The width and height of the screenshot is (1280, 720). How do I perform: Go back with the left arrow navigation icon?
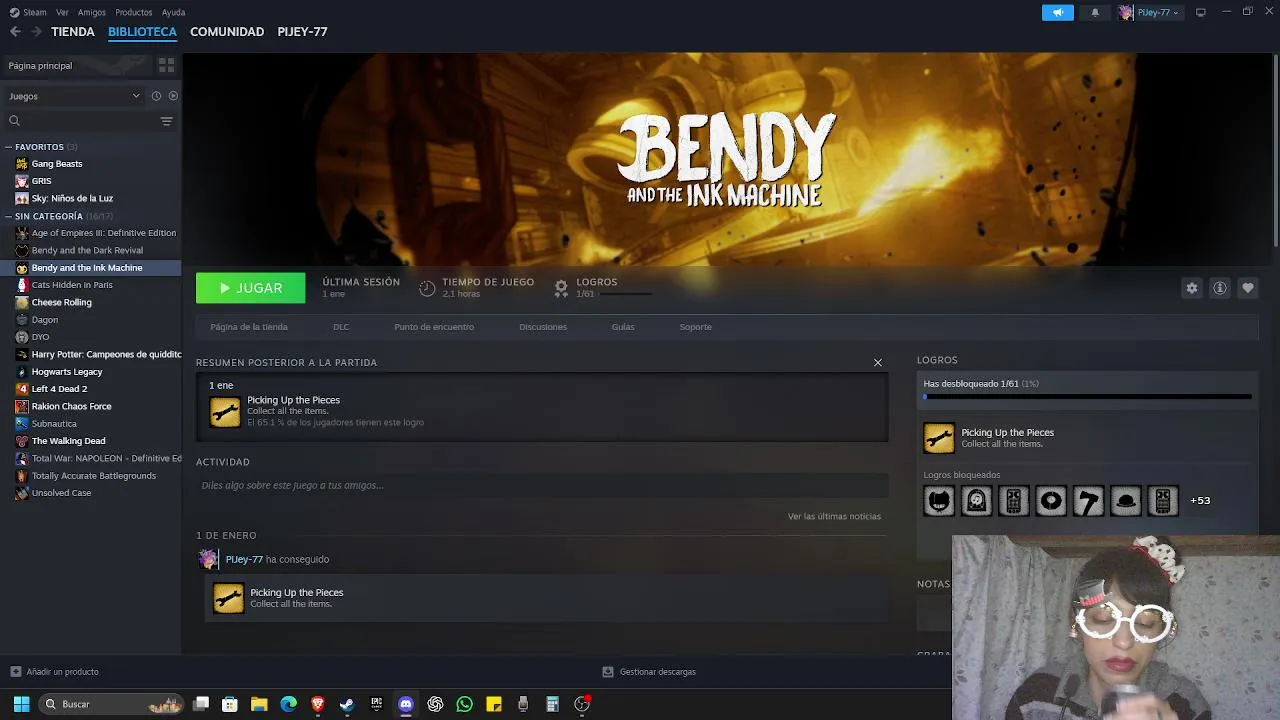pyautogui.click(x=15, y=32)
